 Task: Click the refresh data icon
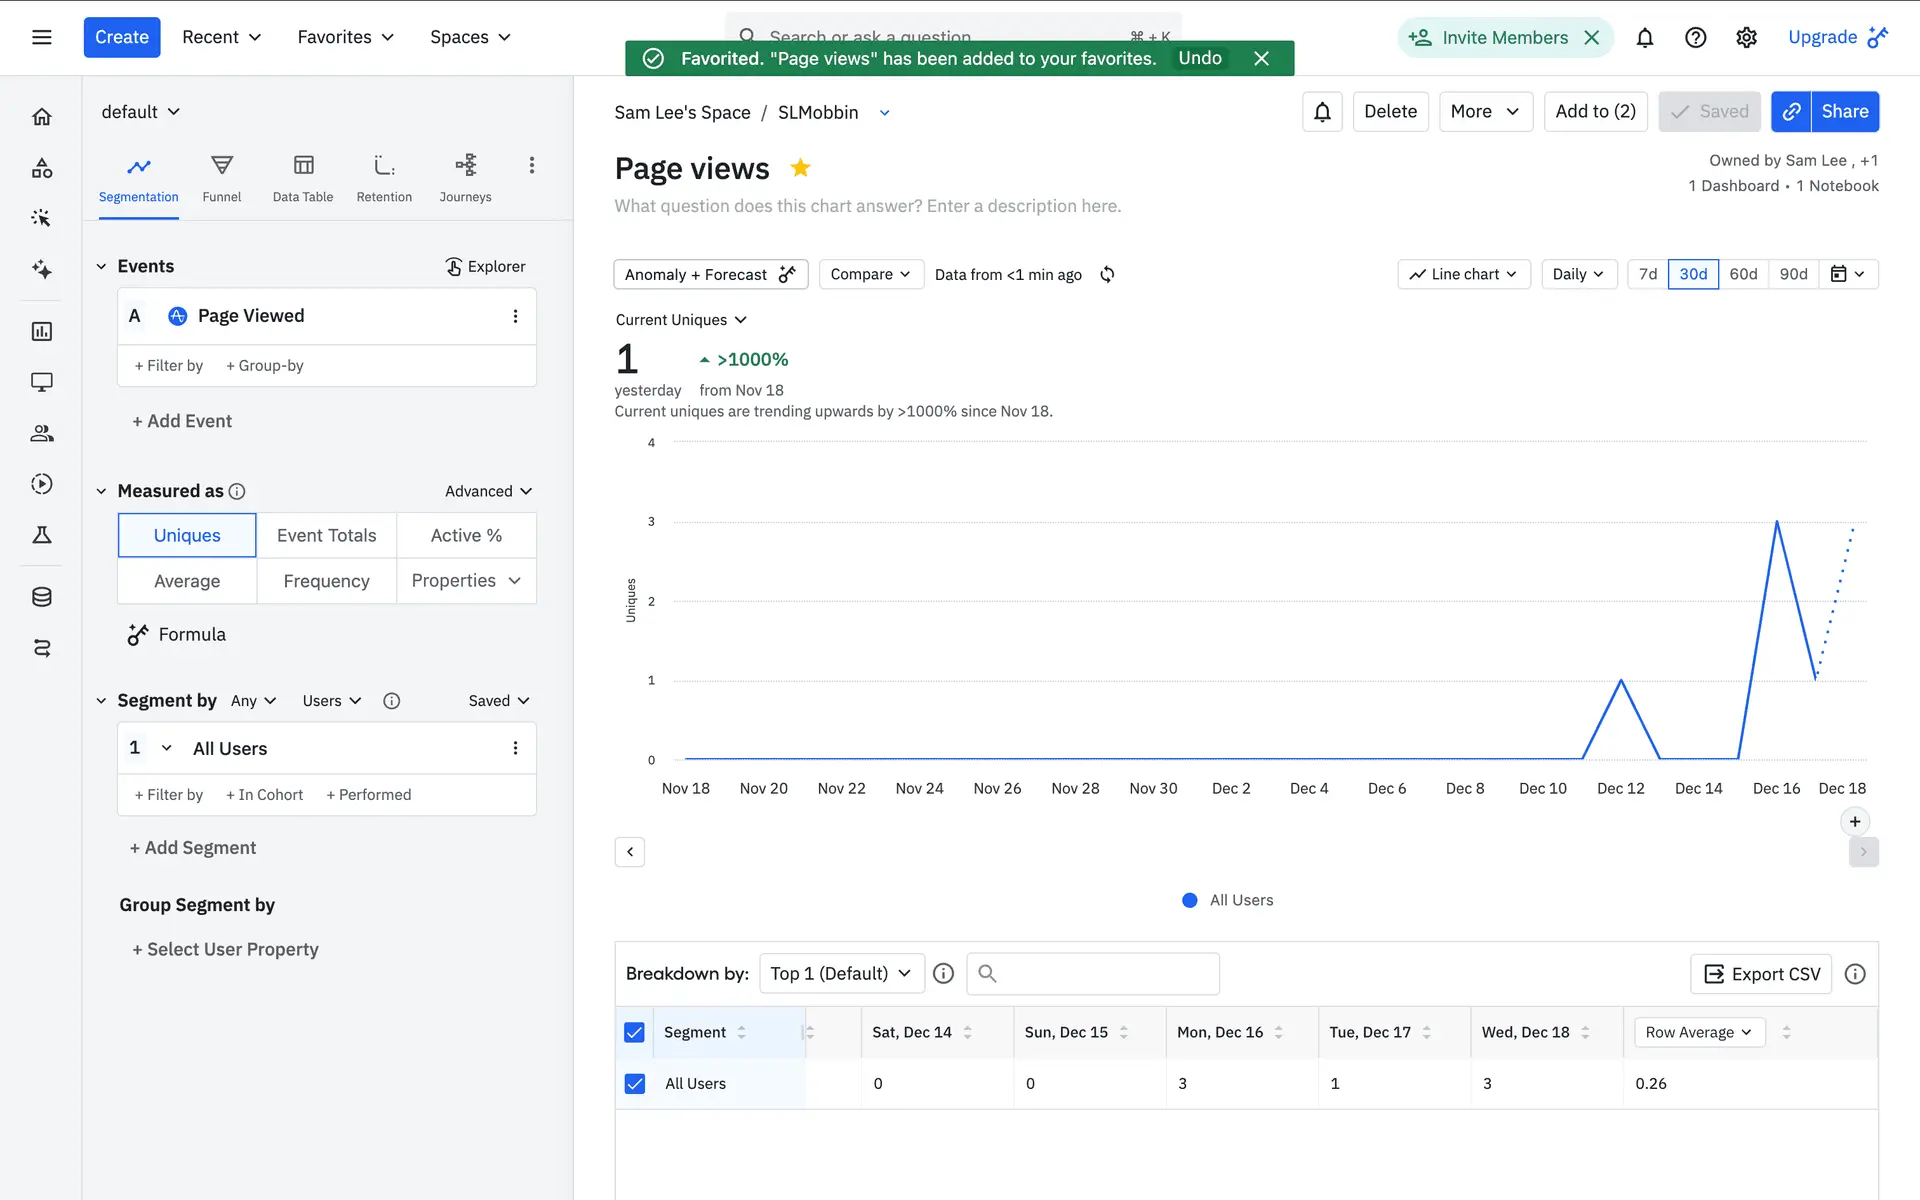(x=1107, y=274)
